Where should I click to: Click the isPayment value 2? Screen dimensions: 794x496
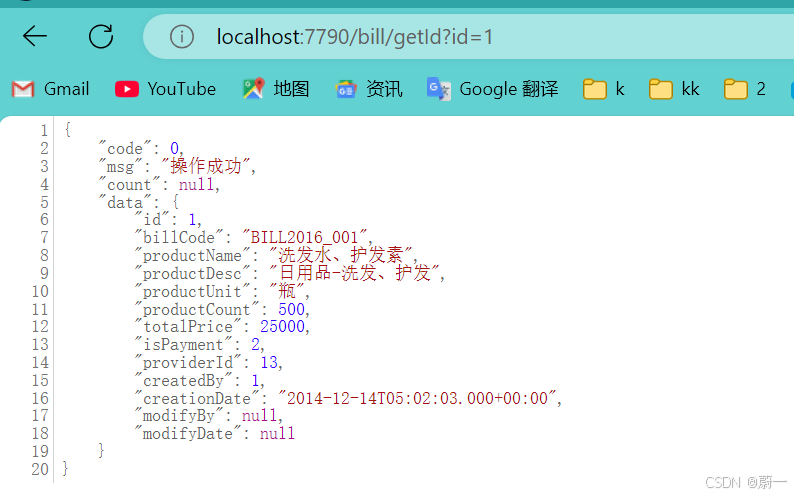click(x=255, y=345)
